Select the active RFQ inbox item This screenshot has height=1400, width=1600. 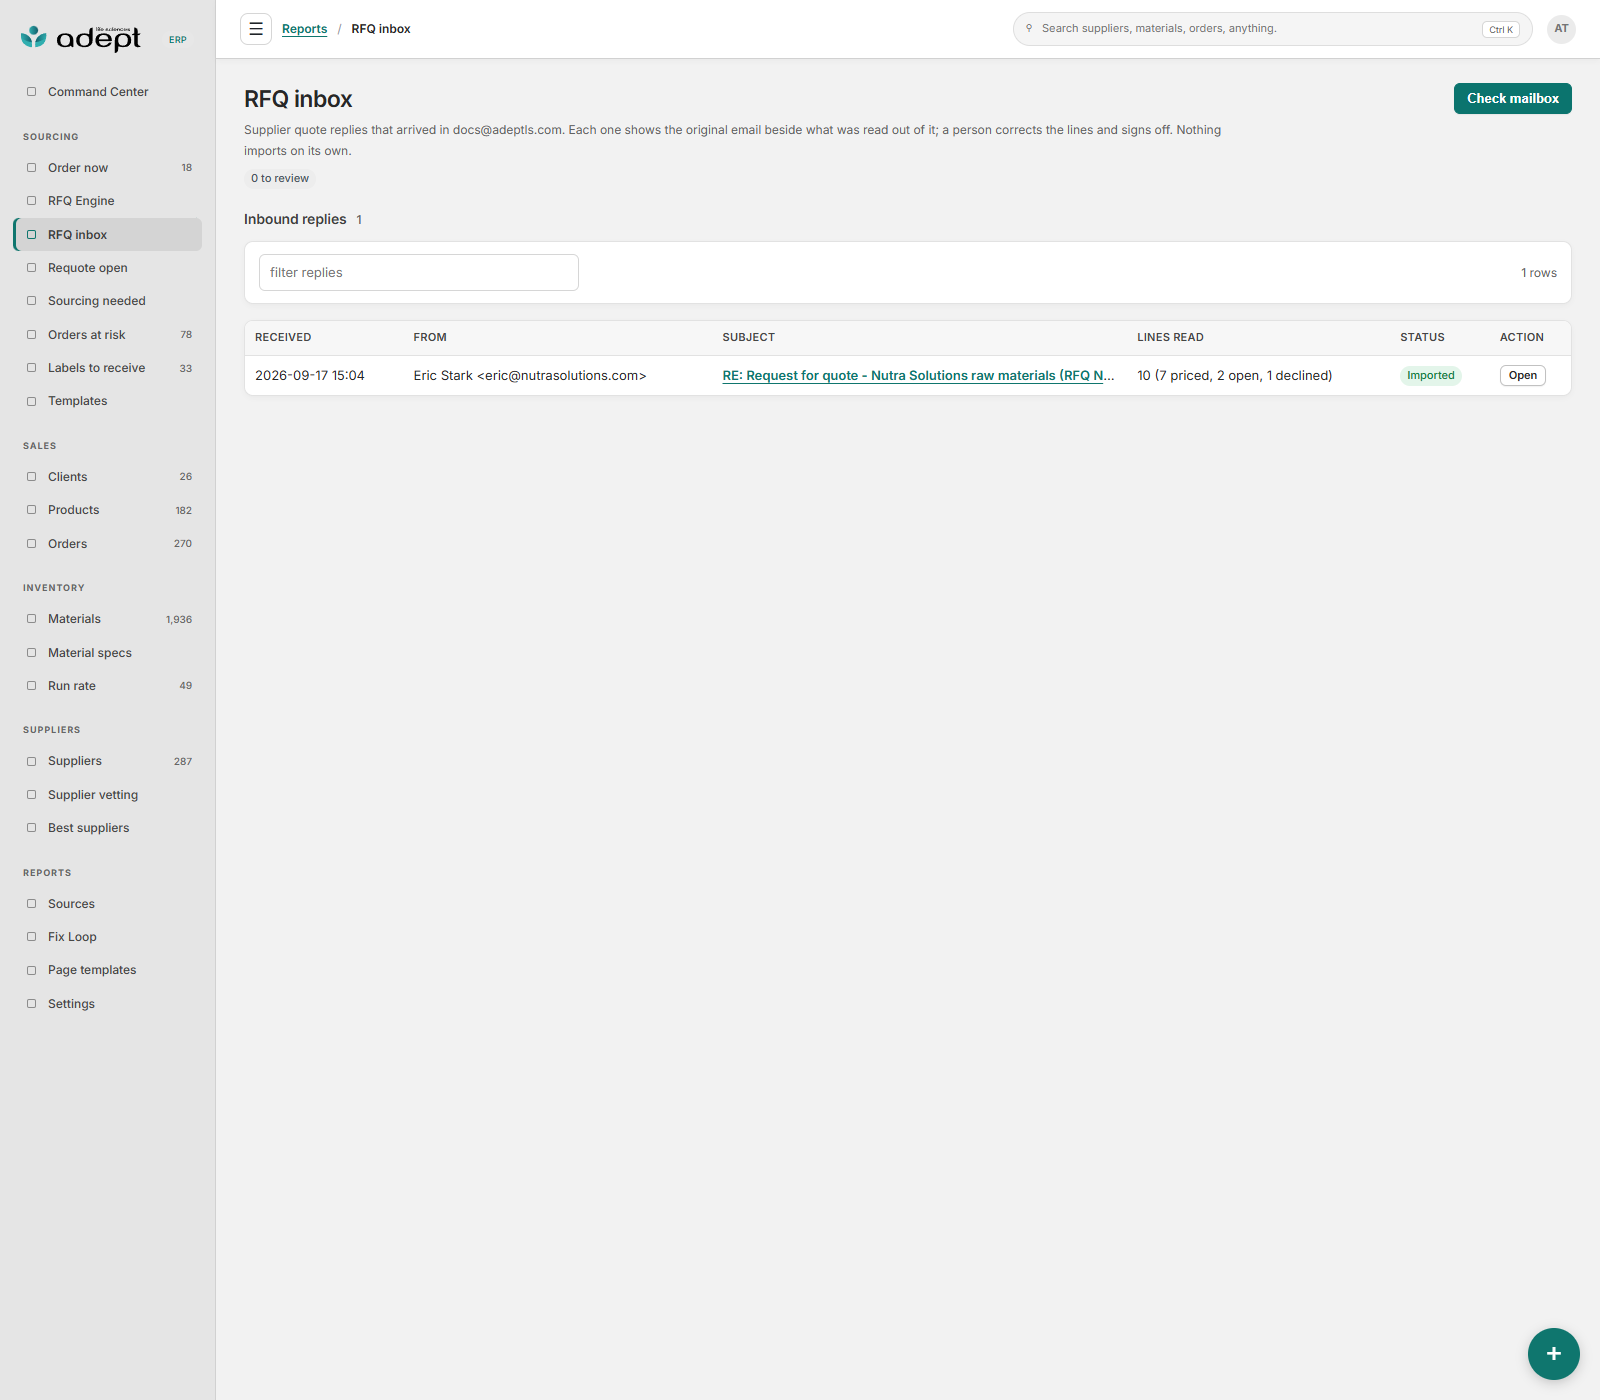pos(108,235)
